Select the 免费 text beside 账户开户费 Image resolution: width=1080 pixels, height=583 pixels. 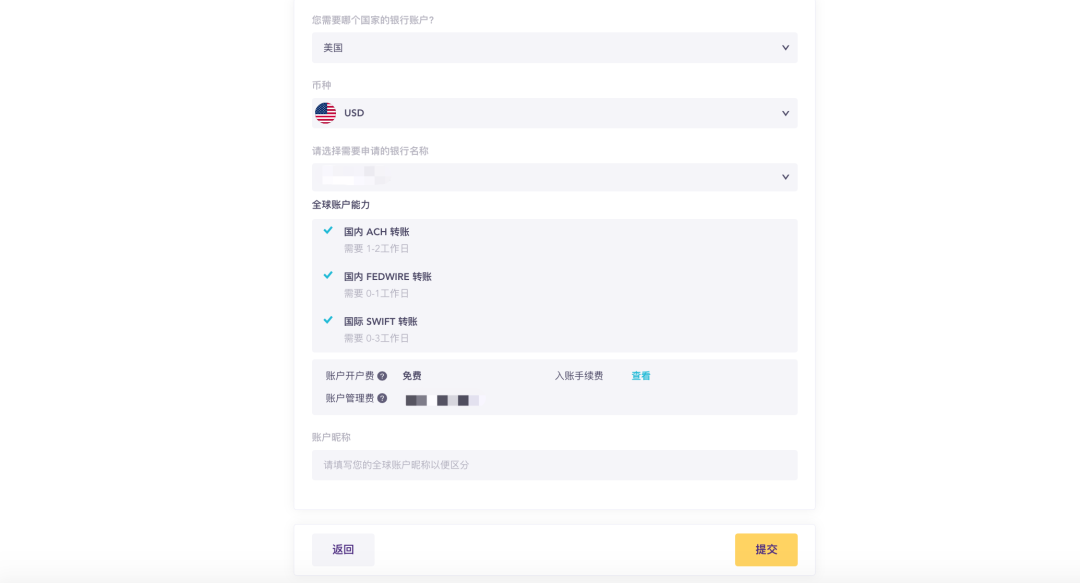pos(410,375)
